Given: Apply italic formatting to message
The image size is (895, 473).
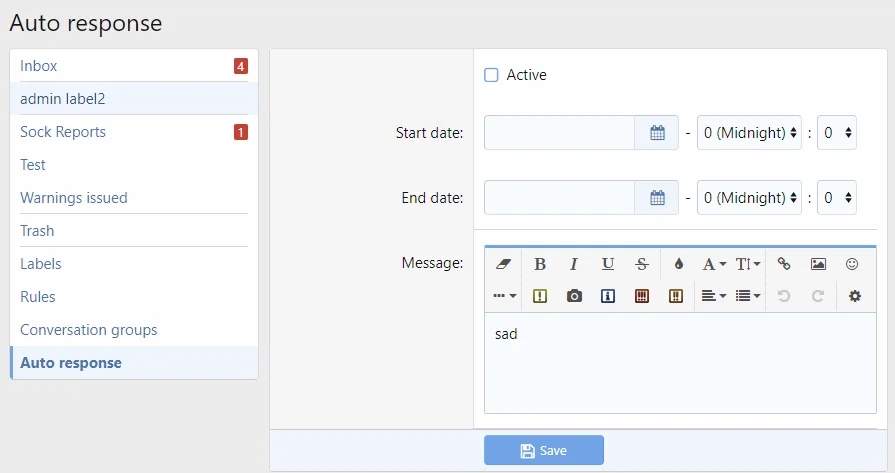Looking at the screenshot, I should pyautogui.click(x=574, y=264).
